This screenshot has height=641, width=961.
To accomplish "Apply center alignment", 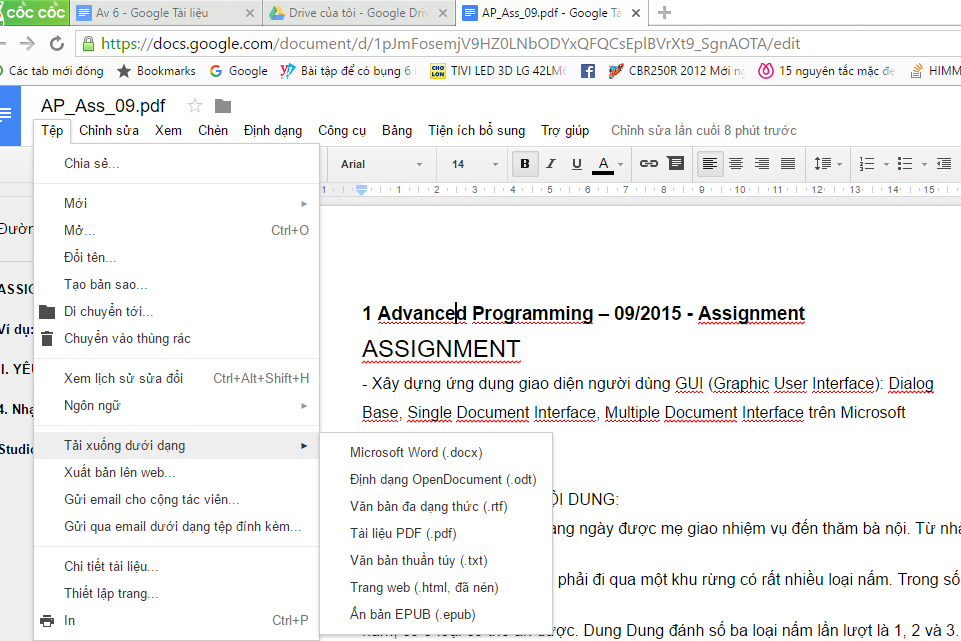I will (734, 163).
